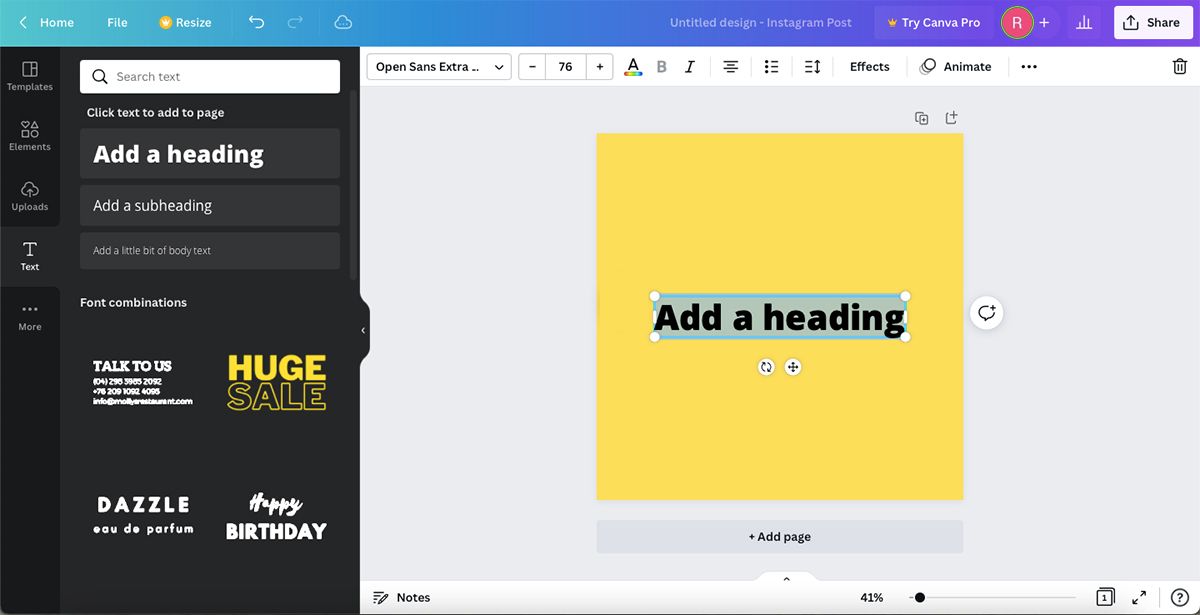This screenshot has width=1200, height=615.
Task: Select the HUGE SALE font combination
Action: (277, 382)
